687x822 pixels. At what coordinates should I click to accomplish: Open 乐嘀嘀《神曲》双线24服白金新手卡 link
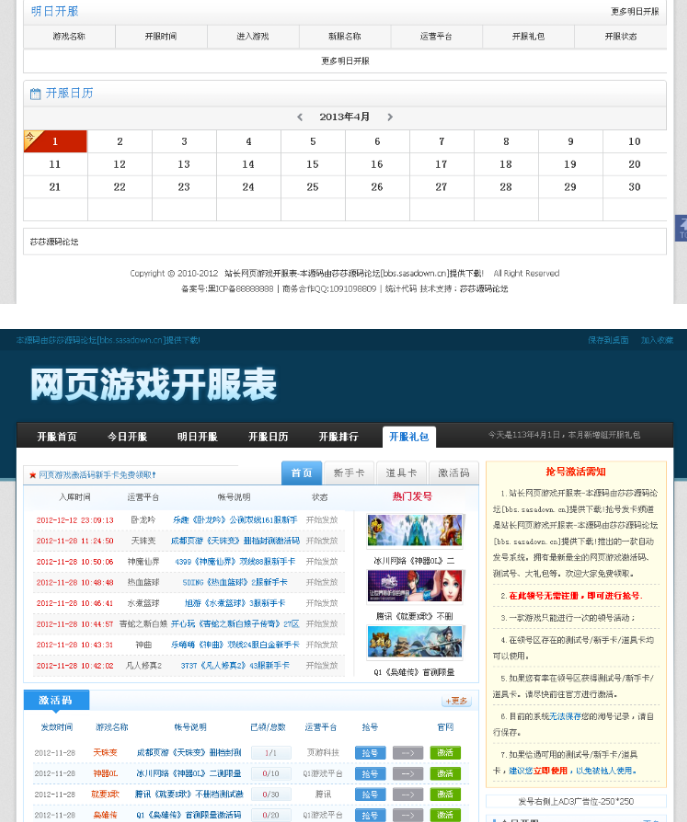click(x=235, y=645)
